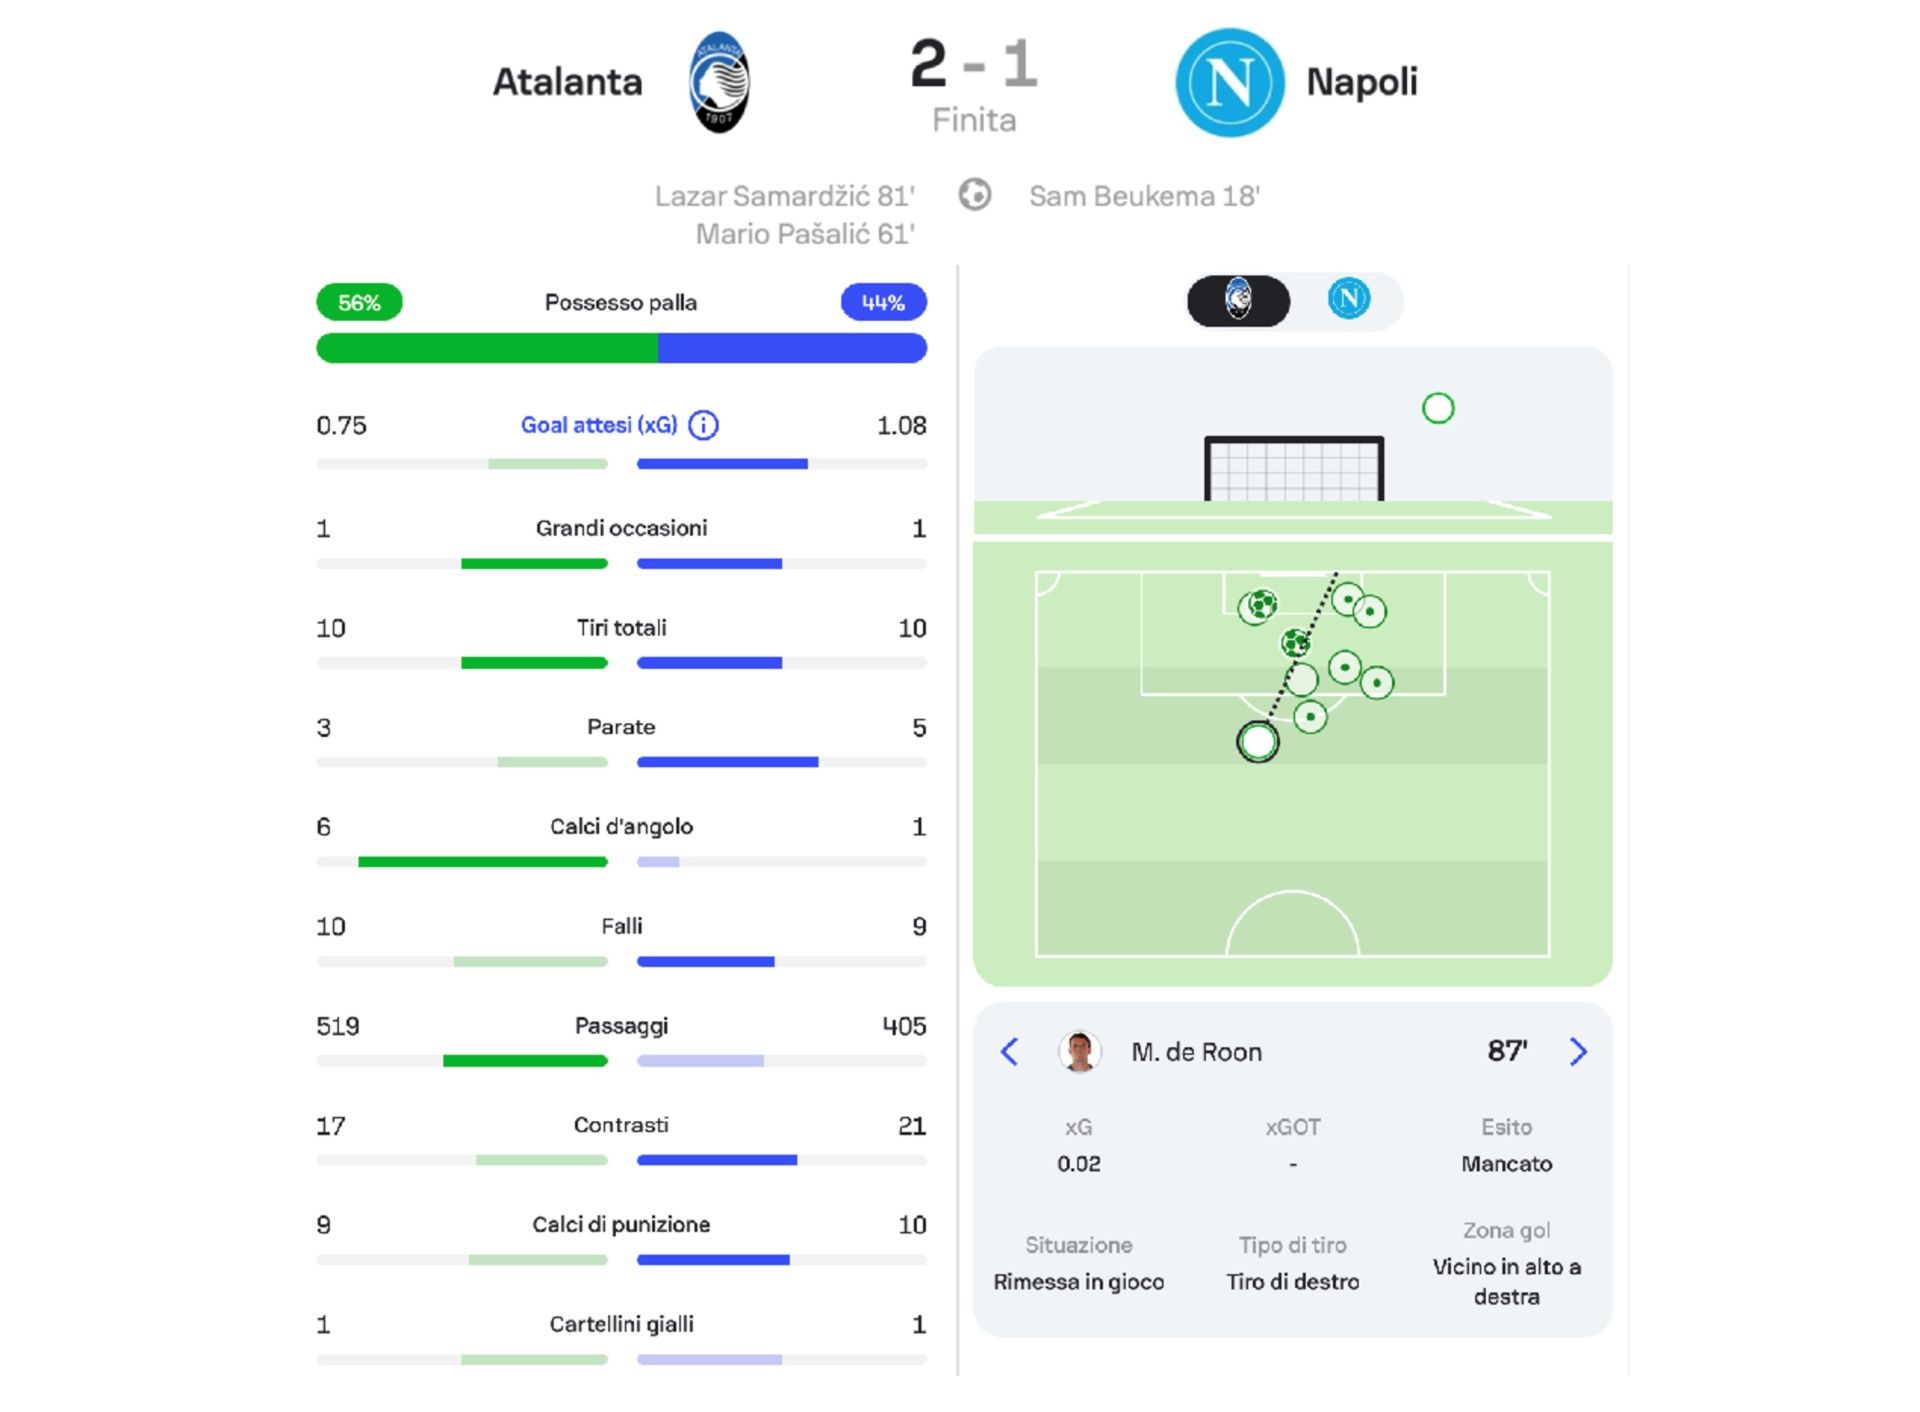Click the Napoli club crest in header
1920x1412 pixels.
coord(1229,82)
